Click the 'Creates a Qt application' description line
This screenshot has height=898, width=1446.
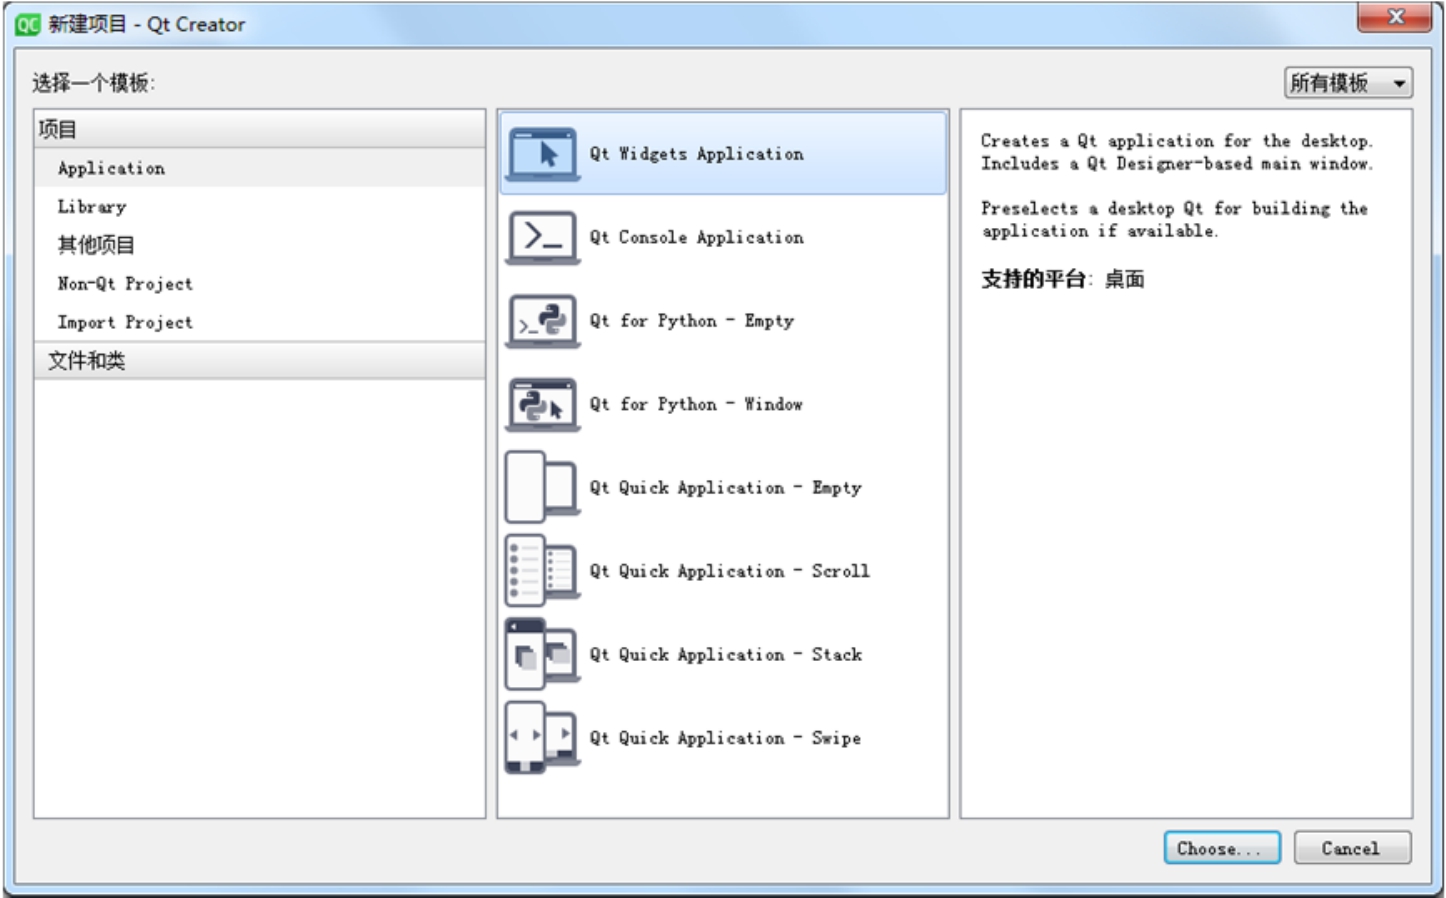click(1176, 141)
